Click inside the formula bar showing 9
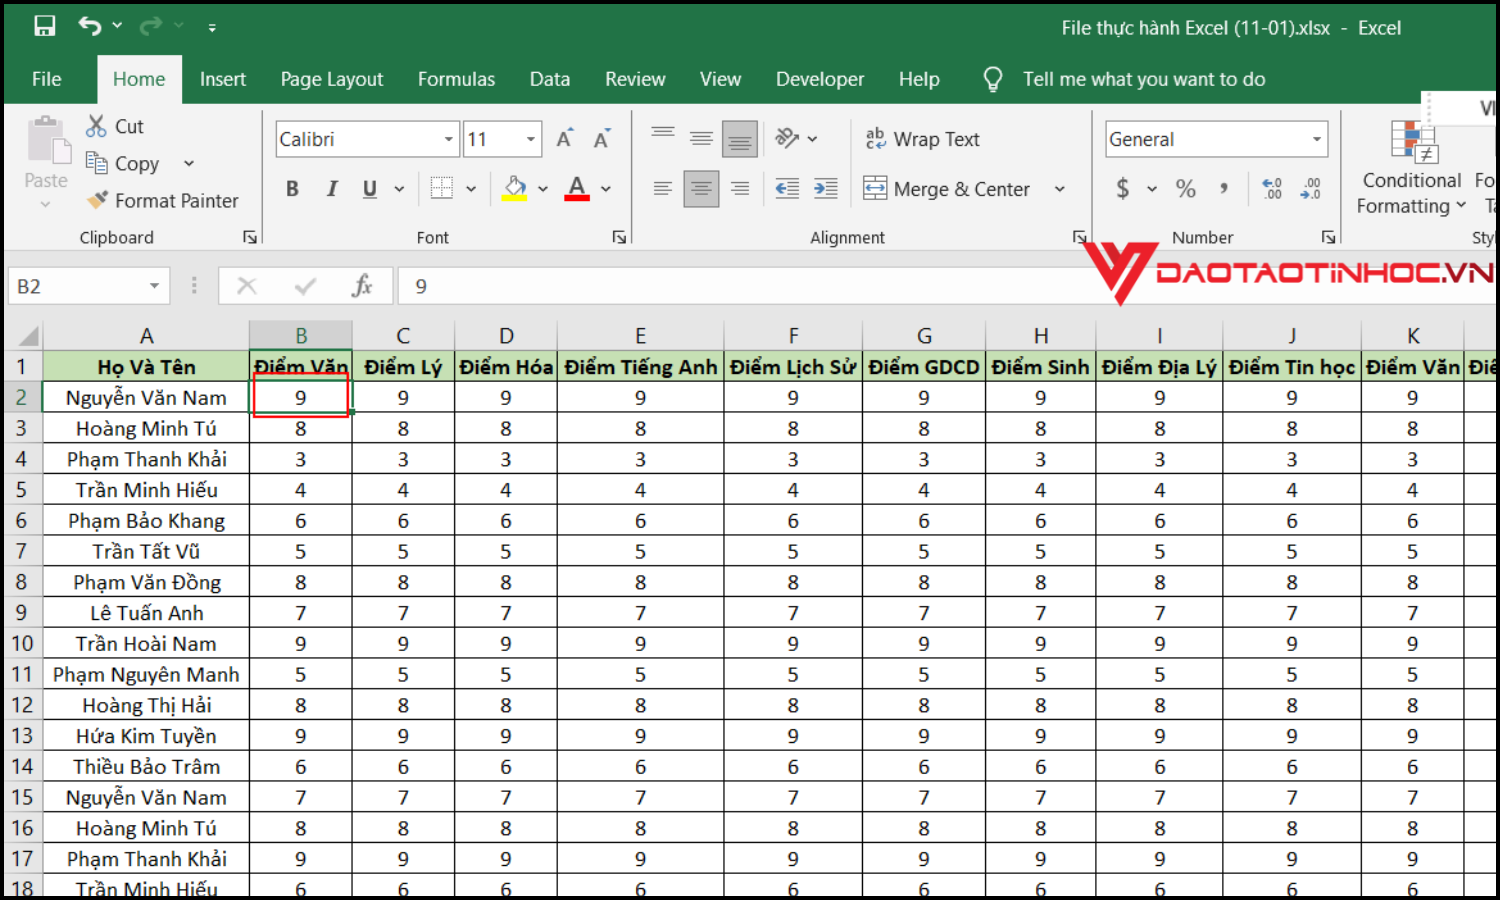Image resolution: width=1500 pixels, height=900 pixels. pos(740,286)
